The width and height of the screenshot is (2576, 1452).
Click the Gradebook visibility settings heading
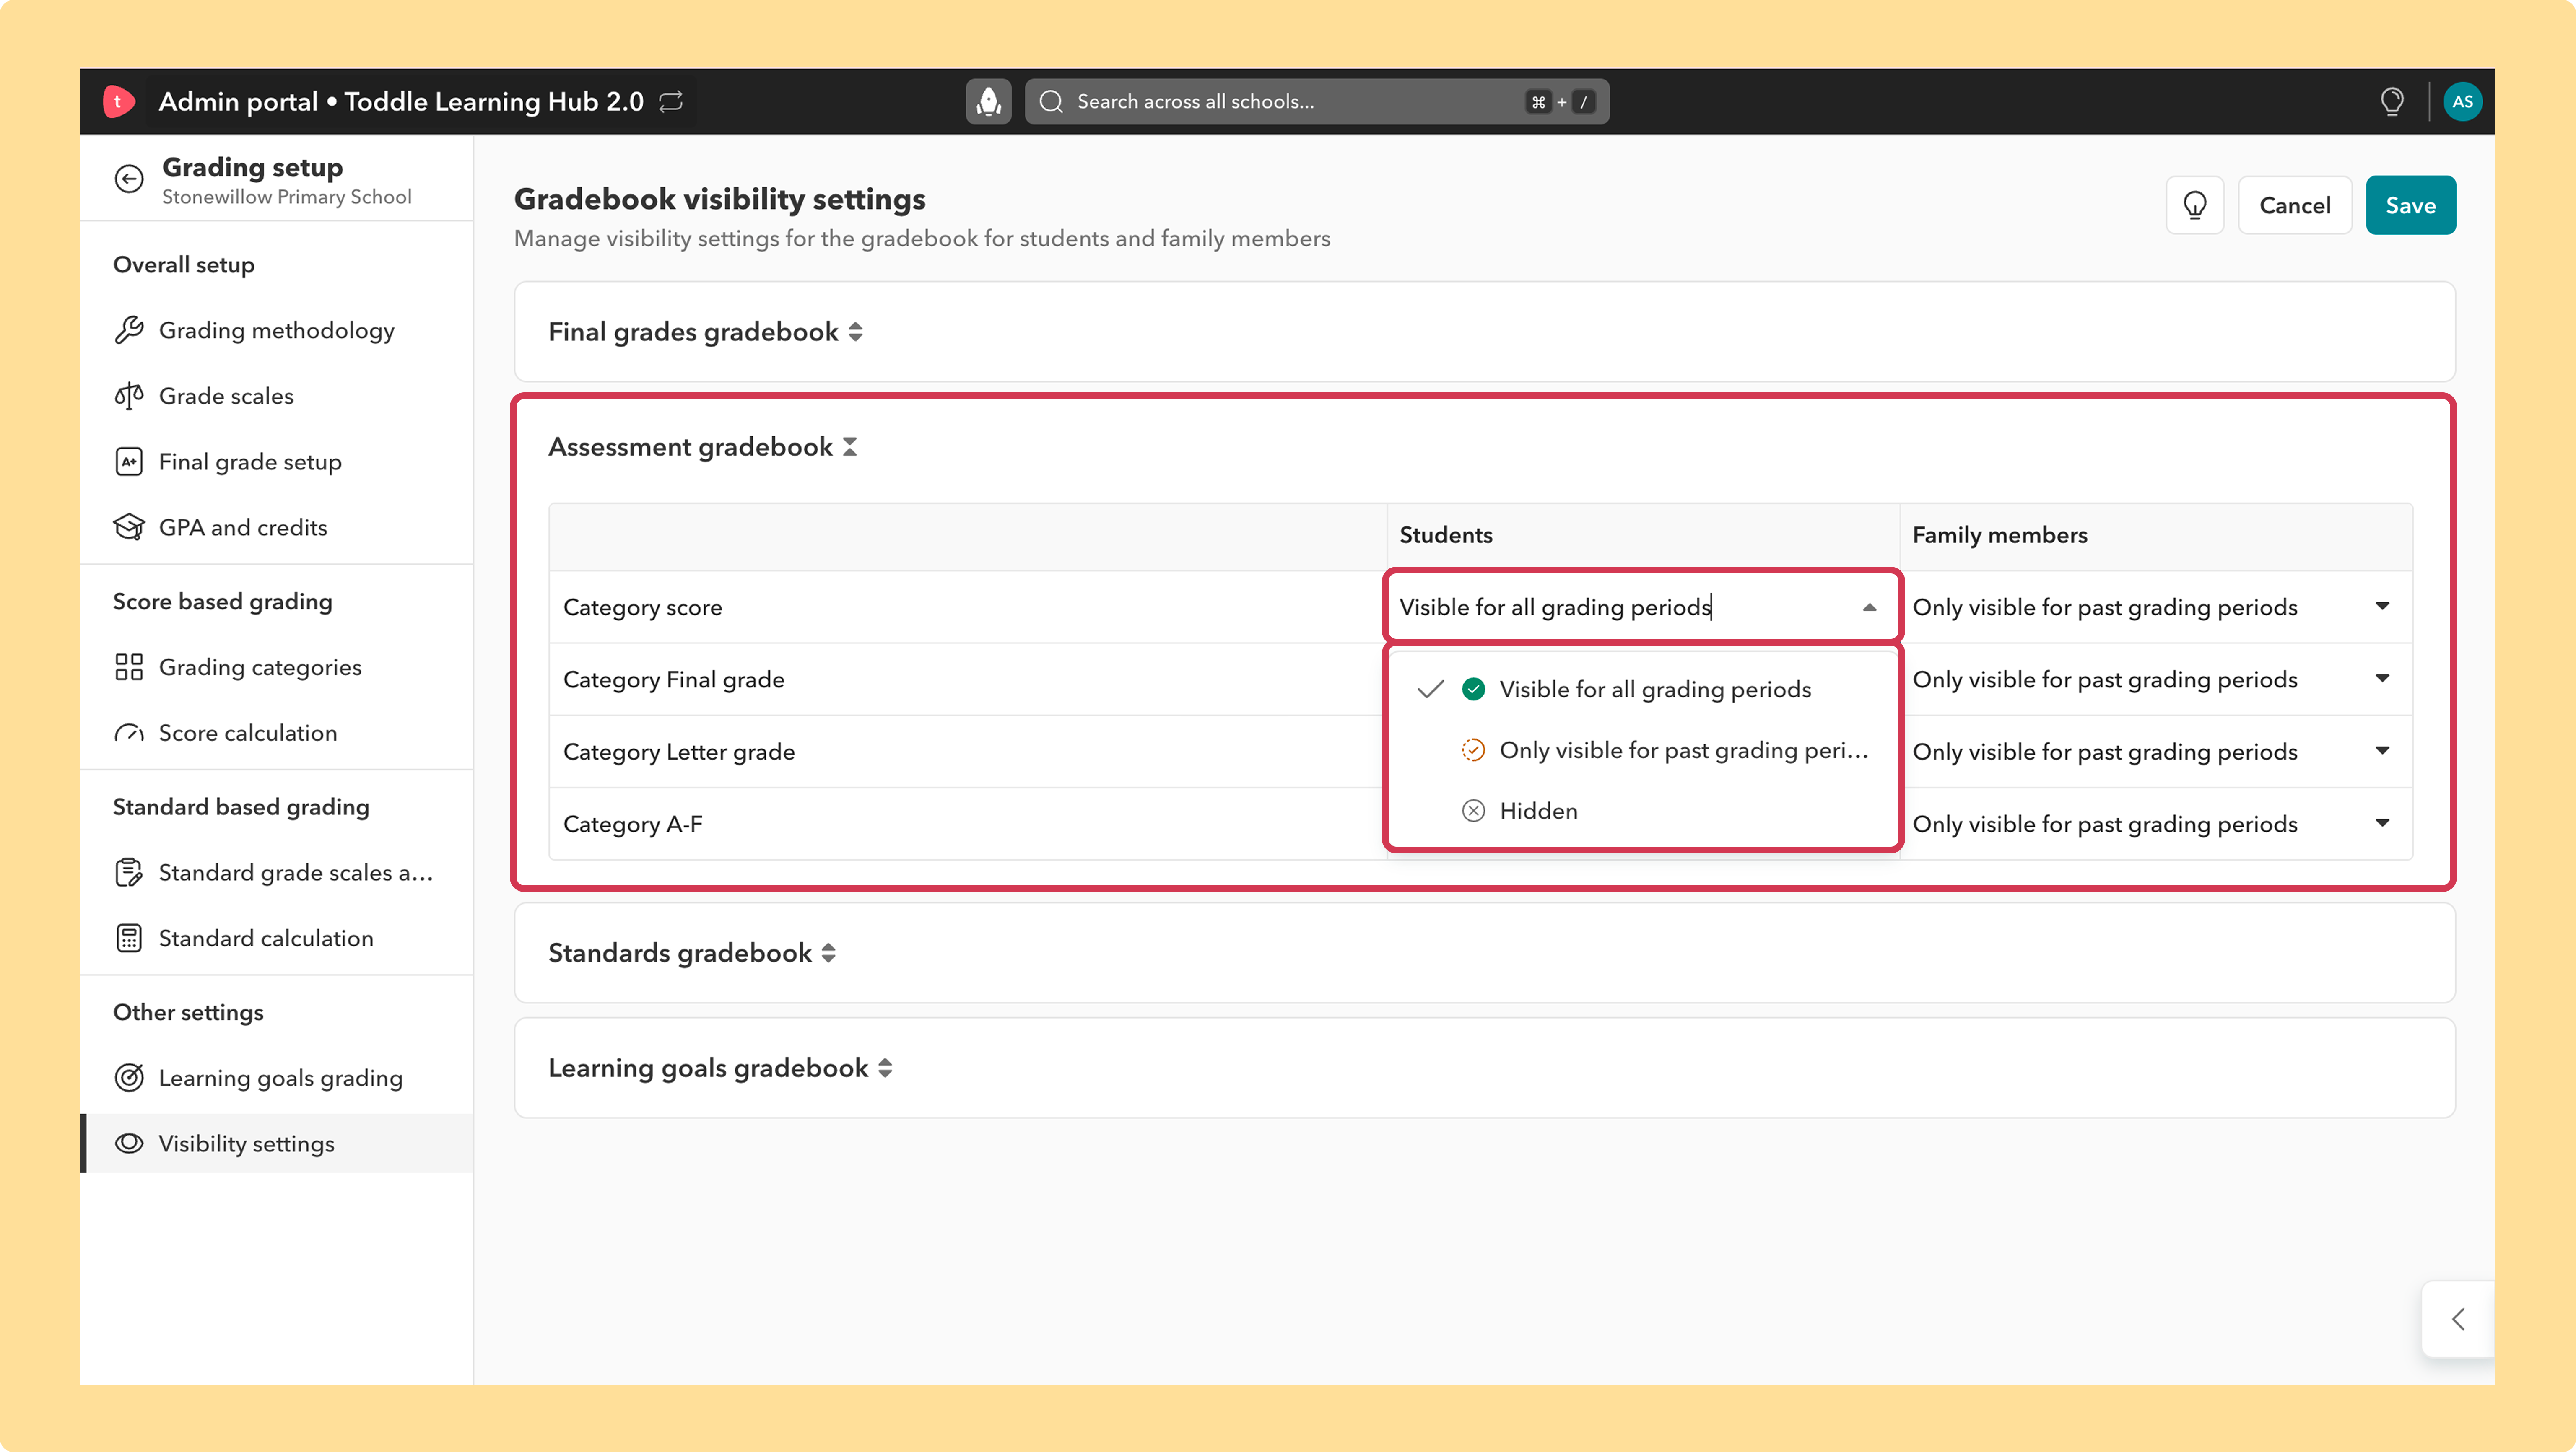[720, 199]
